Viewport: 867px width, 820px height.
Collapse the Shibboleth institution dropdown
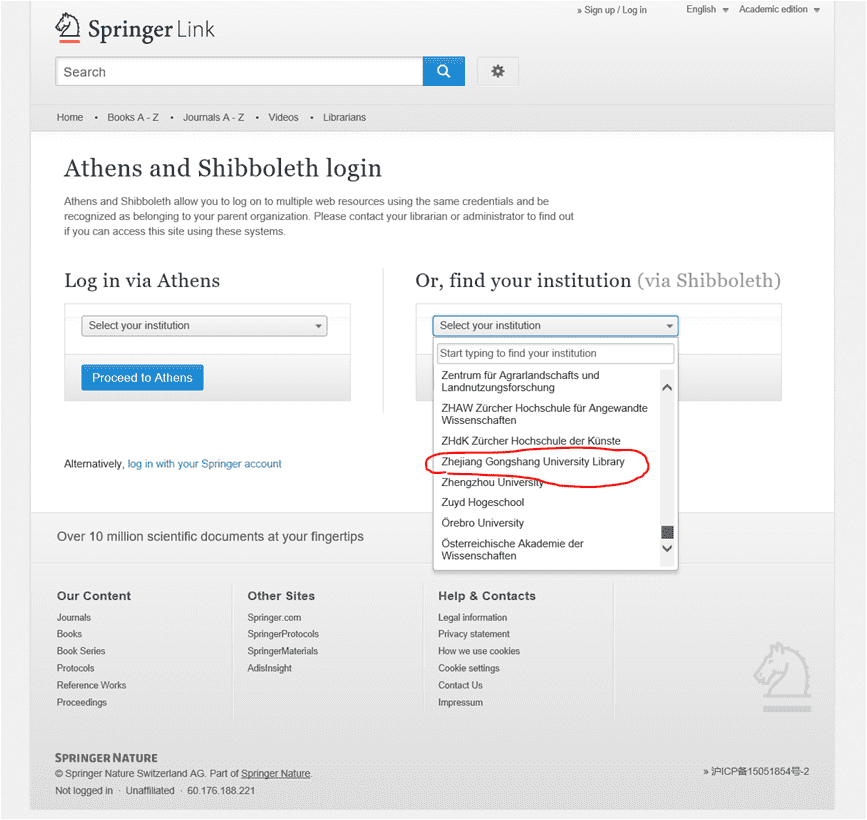point(555,326)
